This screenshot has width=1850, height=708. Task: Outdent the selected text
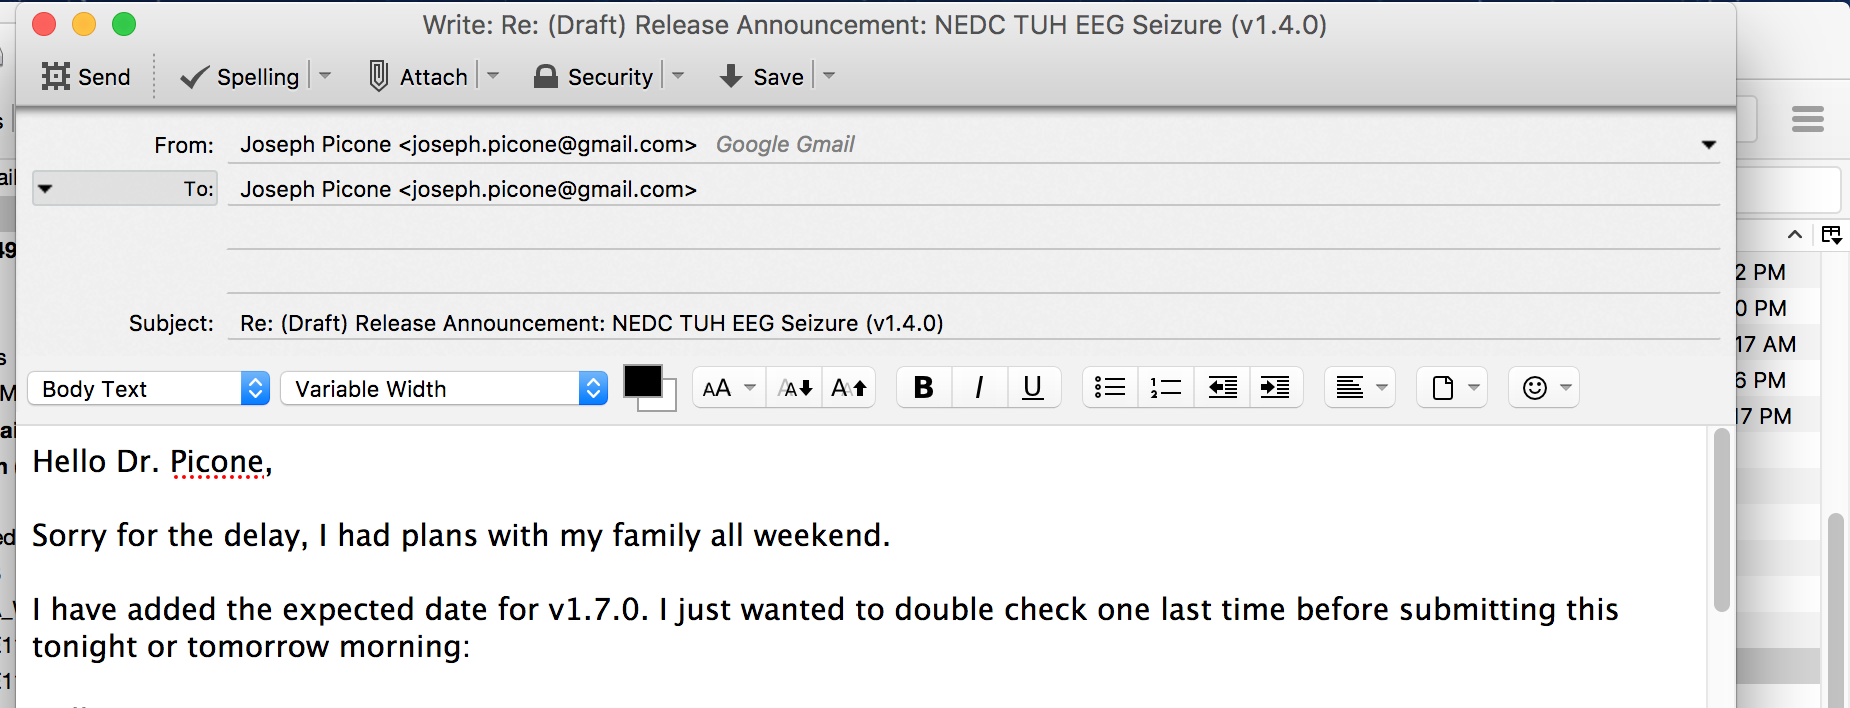1222,388
